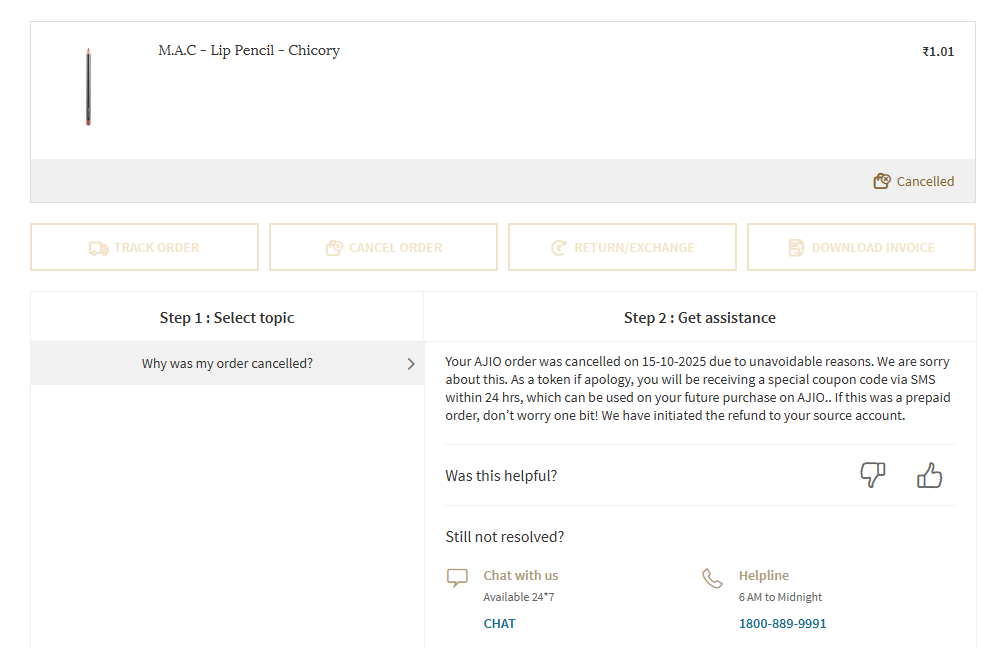Mark the answer helpful with thumbs up
The height and width of the screenshot is (648, 1005).
pos(929,475)
